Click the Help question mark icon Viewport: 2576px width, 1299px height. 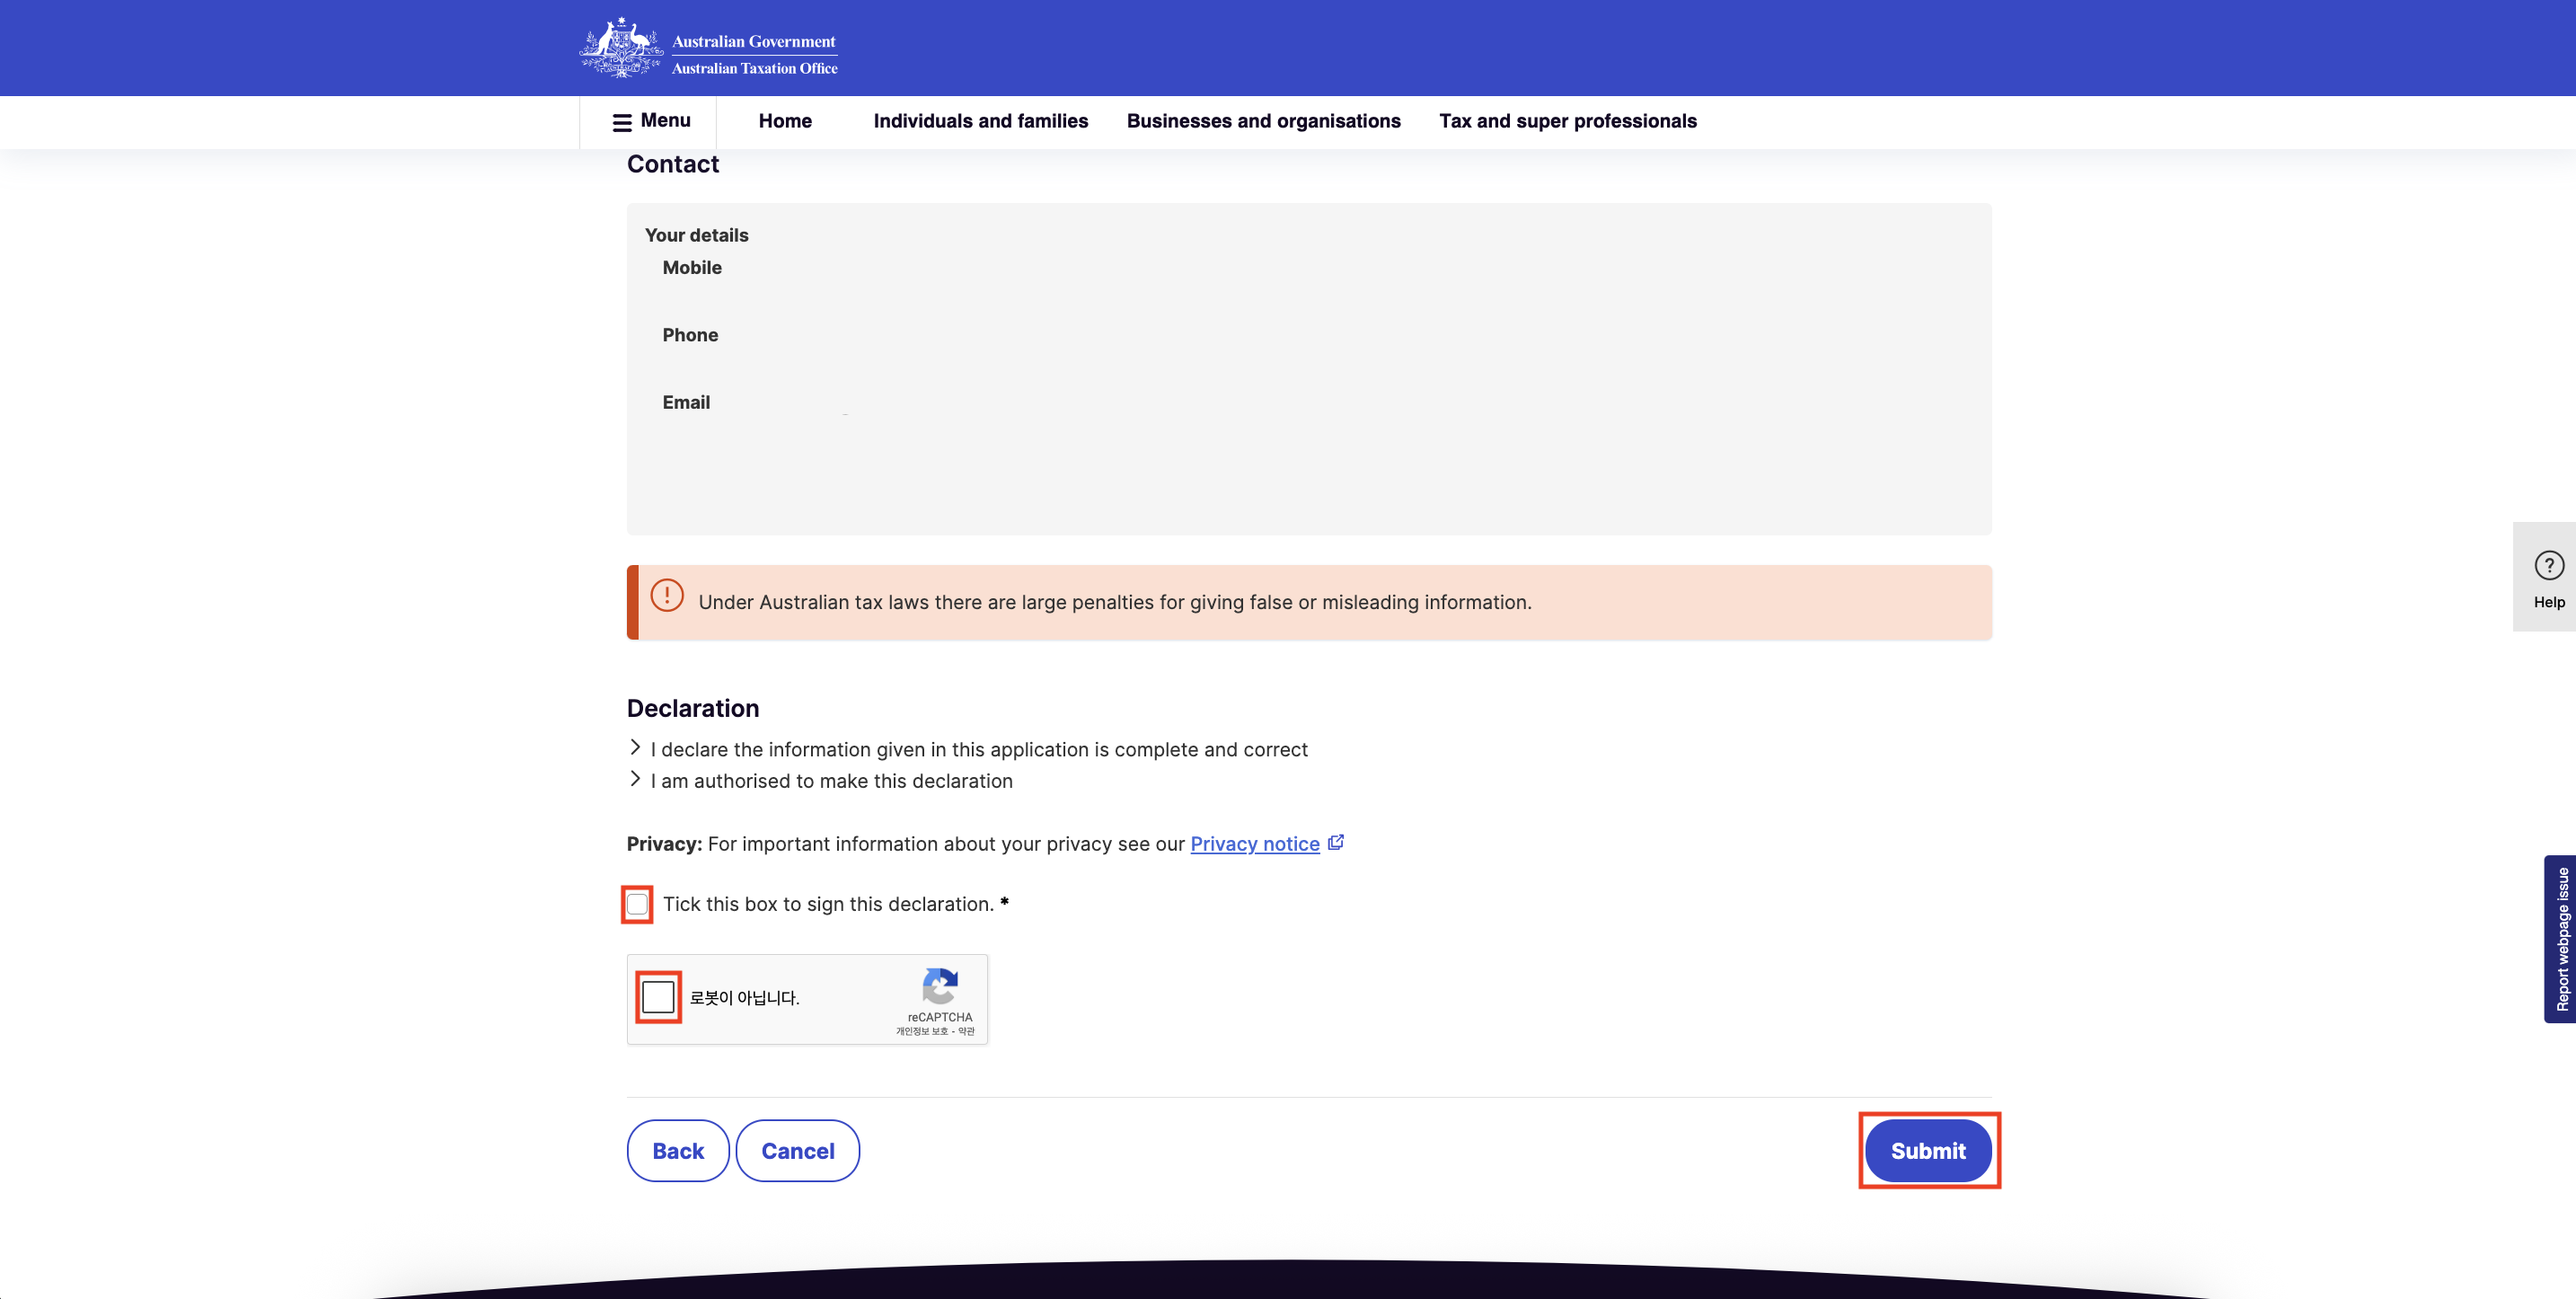coord(2548,565)
